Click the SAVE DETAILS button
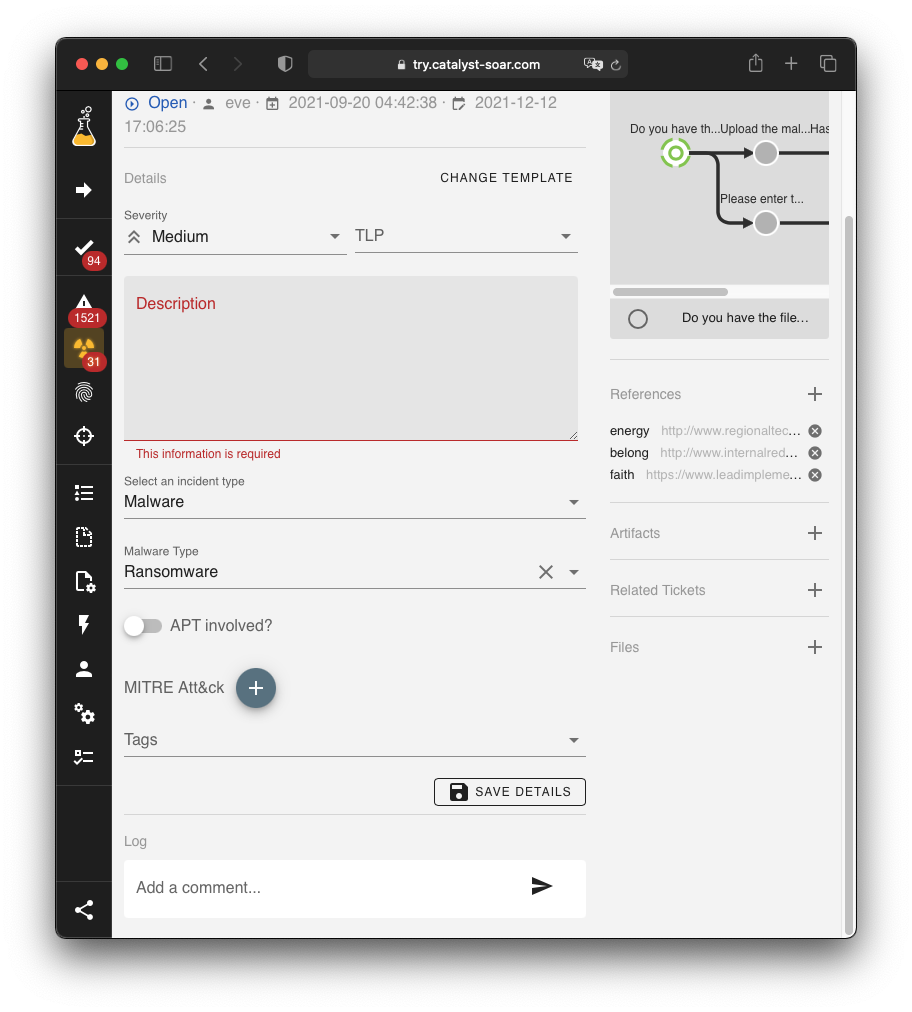The width and height of the screenshot is (912, 1012). point(510,792)
